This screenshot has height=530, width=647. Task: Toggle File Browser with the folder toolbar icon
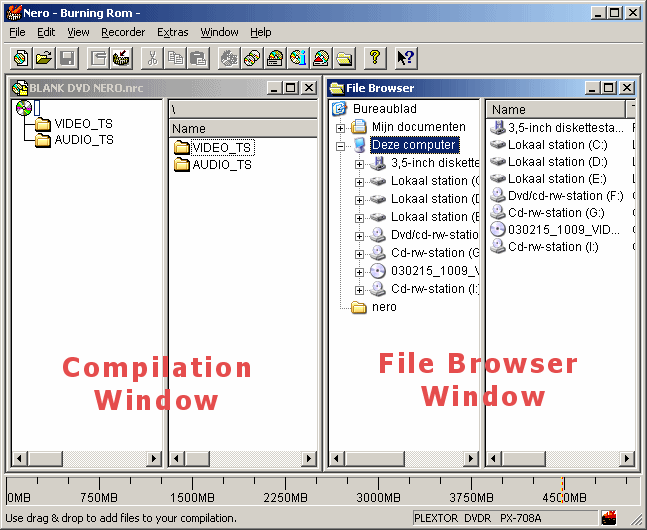[345, 58]
